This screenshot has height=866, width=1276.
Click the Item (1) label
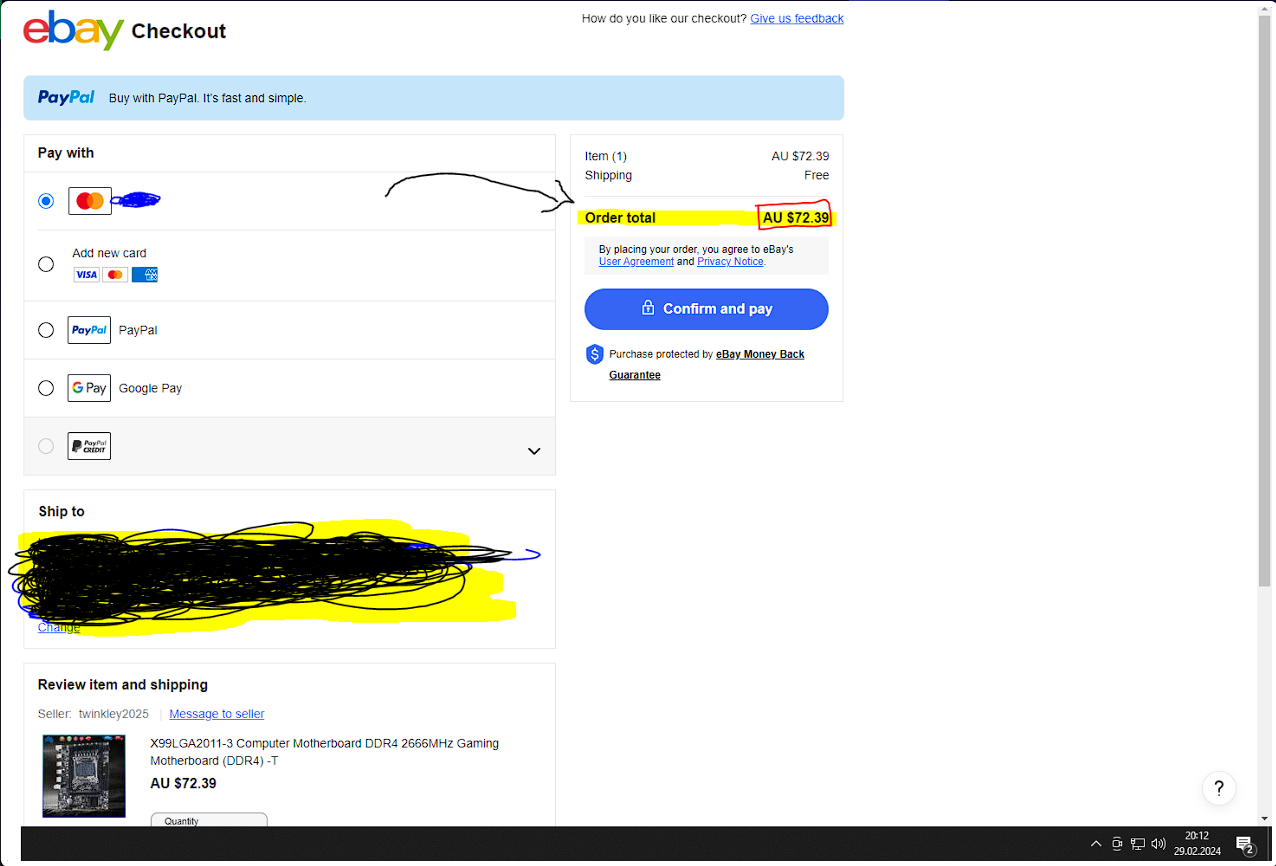(606, 156)
